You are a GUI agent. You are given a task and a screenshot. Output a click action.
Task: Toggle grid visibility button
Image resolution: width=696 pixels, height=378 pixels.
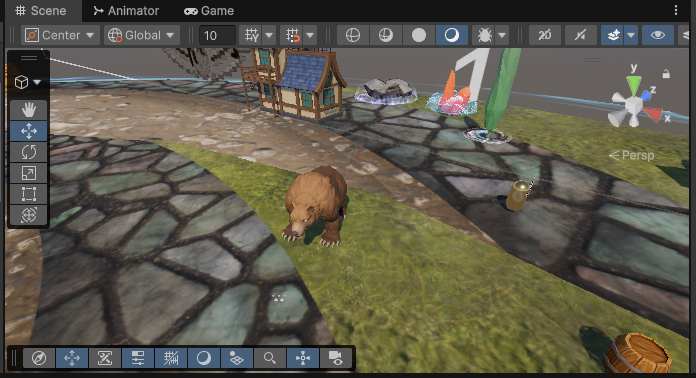click(251, 35)
